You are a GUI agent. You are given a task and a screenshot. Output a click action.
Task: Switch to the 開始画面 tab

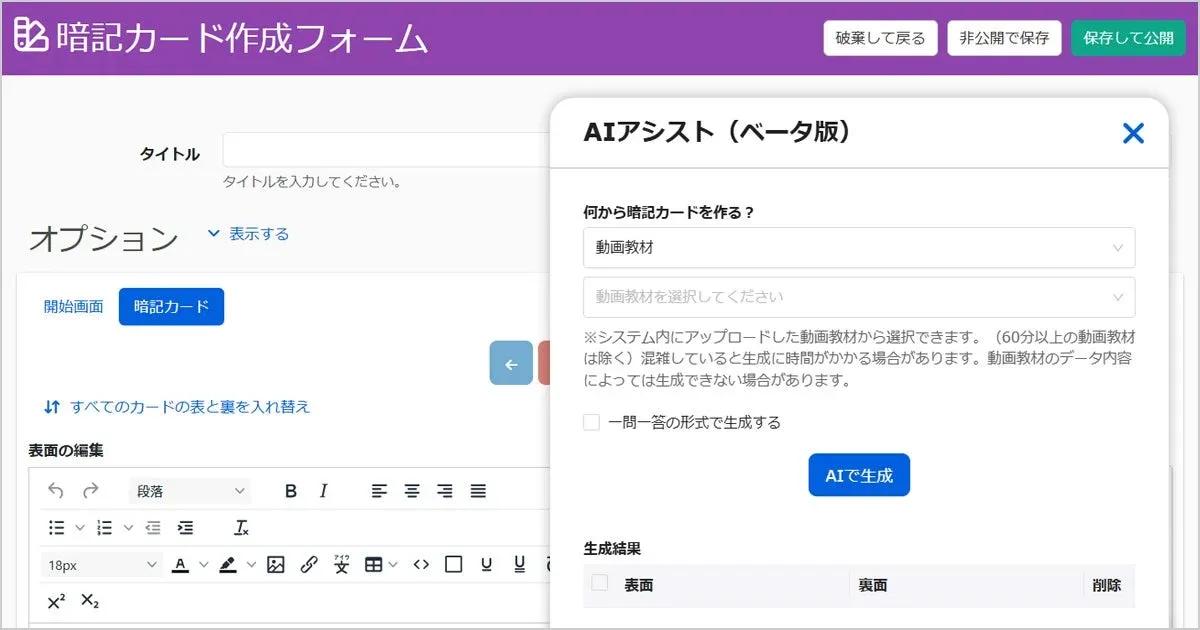[73, 306]
